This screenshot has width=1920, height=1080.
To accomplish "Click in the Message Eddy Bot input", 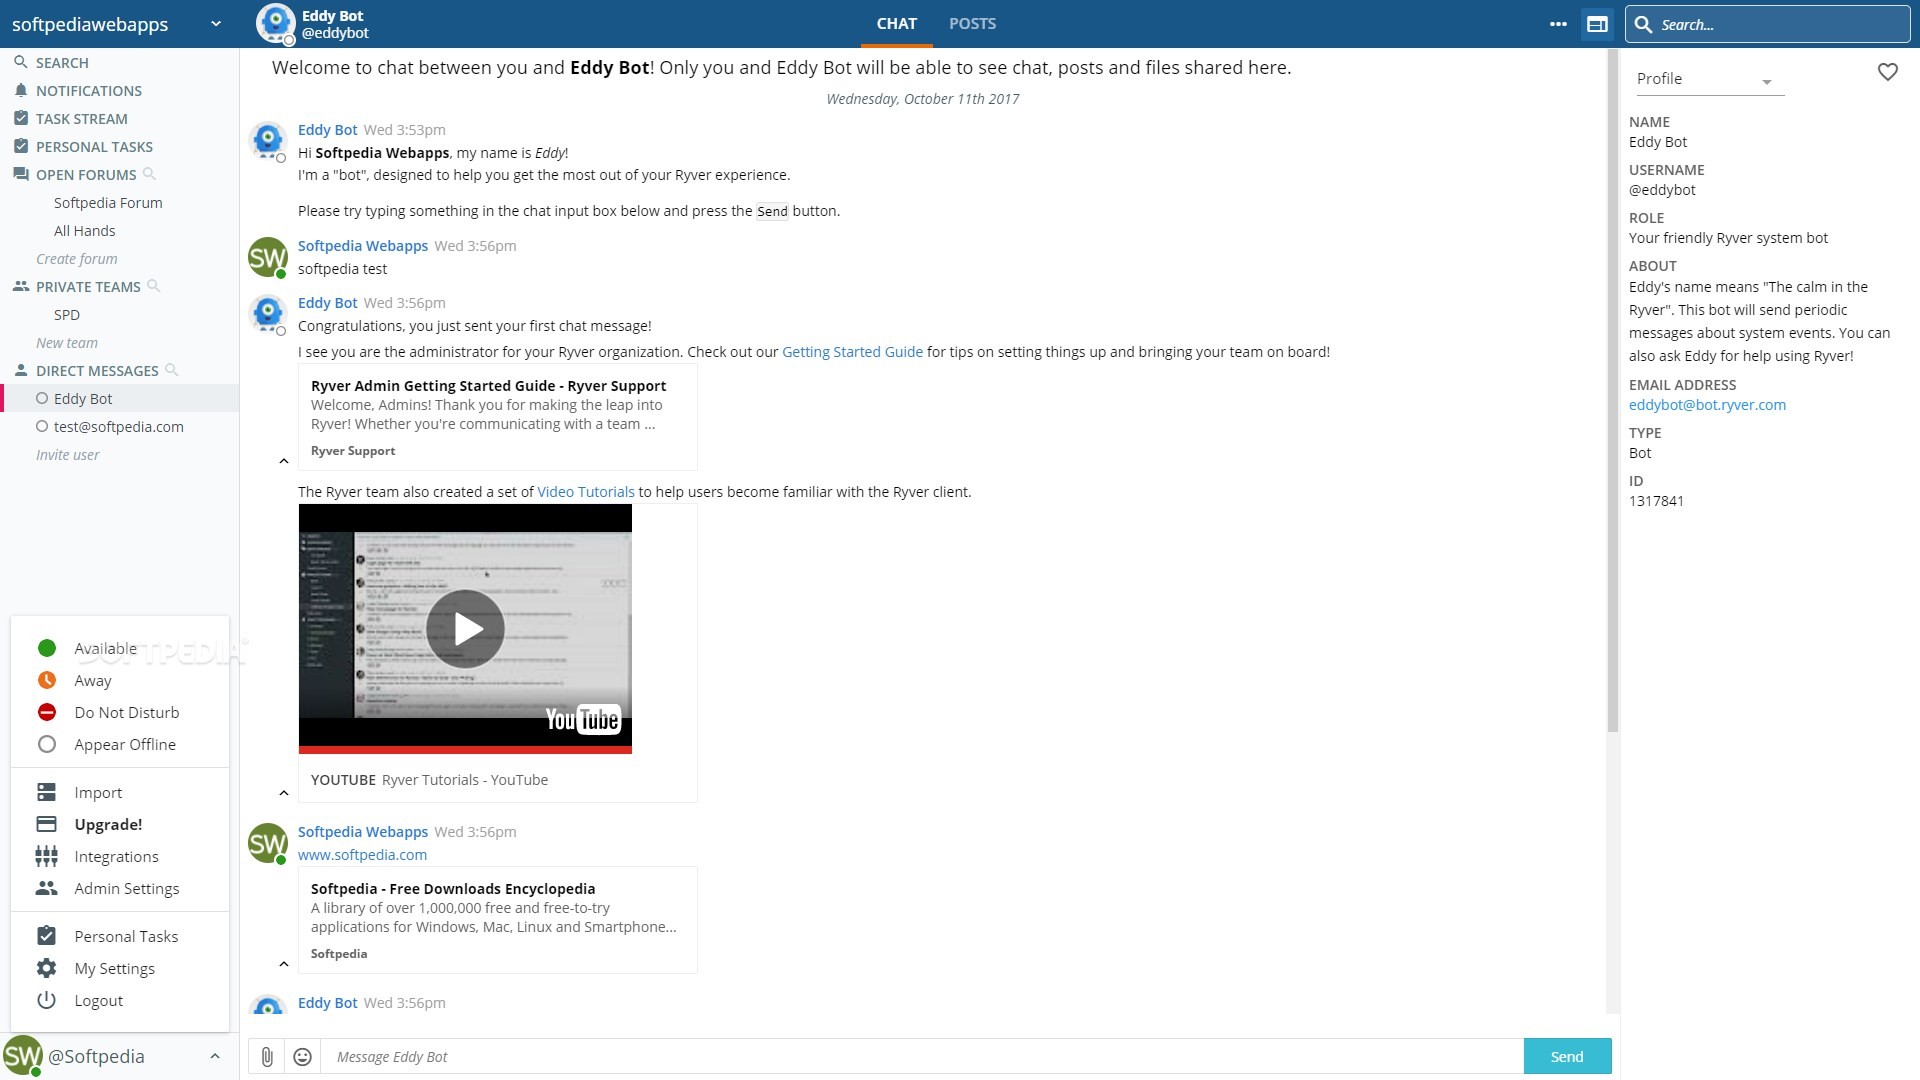I will pos(922,1056).
